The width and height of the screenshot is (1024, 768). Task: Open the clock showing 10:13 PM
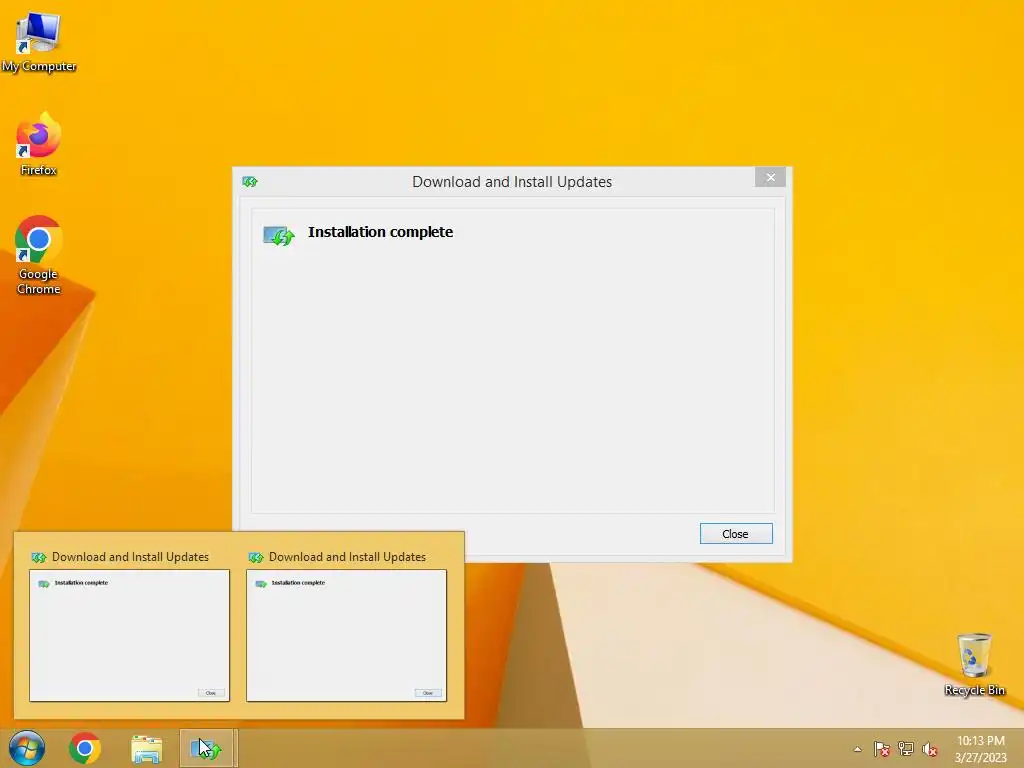click(x=981, y=749)
